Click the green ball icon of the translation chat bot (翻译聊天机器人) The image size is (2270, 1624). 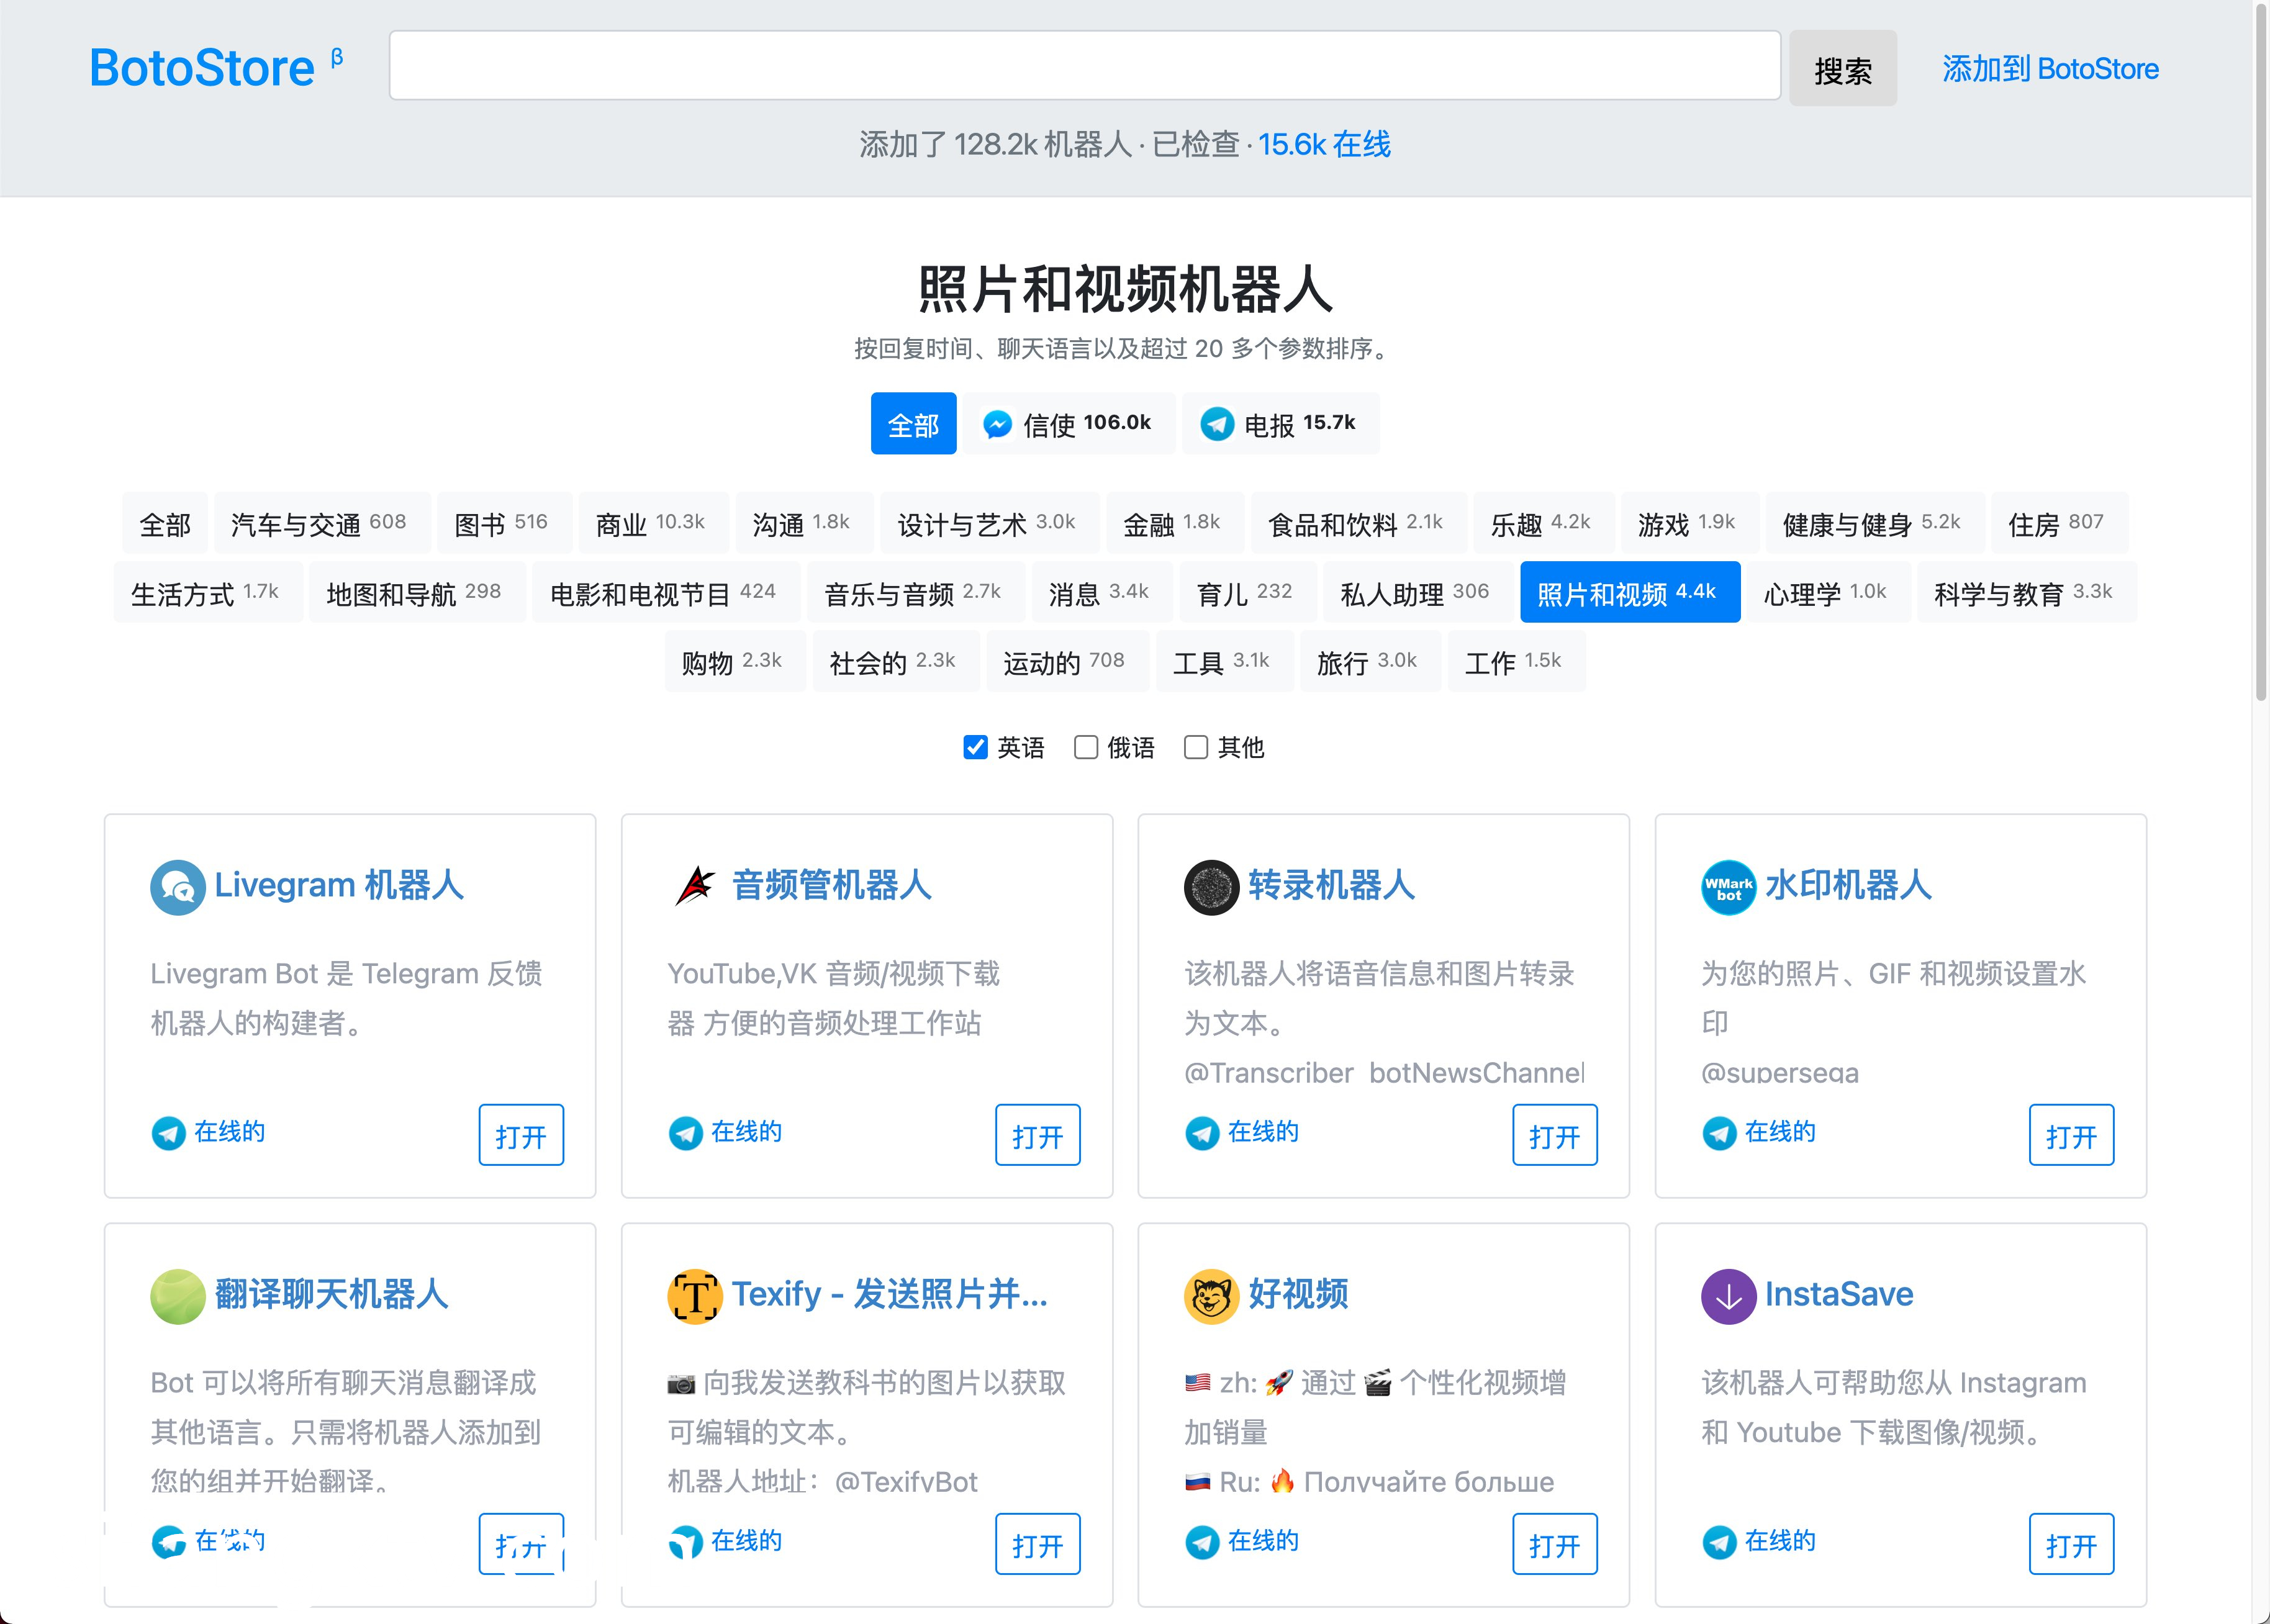tap(177, 1296)
